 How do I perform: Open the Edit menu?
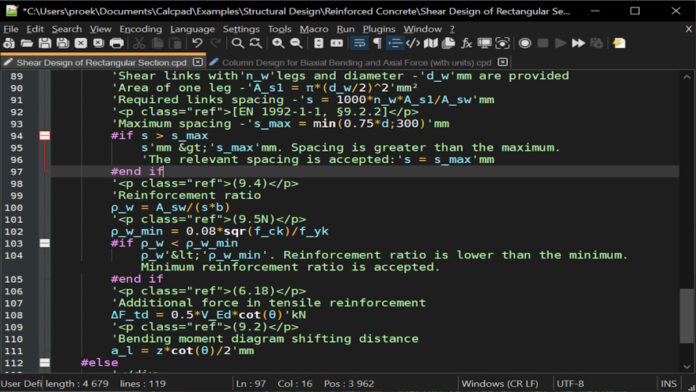pyautogui.click(x=35, y=29)
